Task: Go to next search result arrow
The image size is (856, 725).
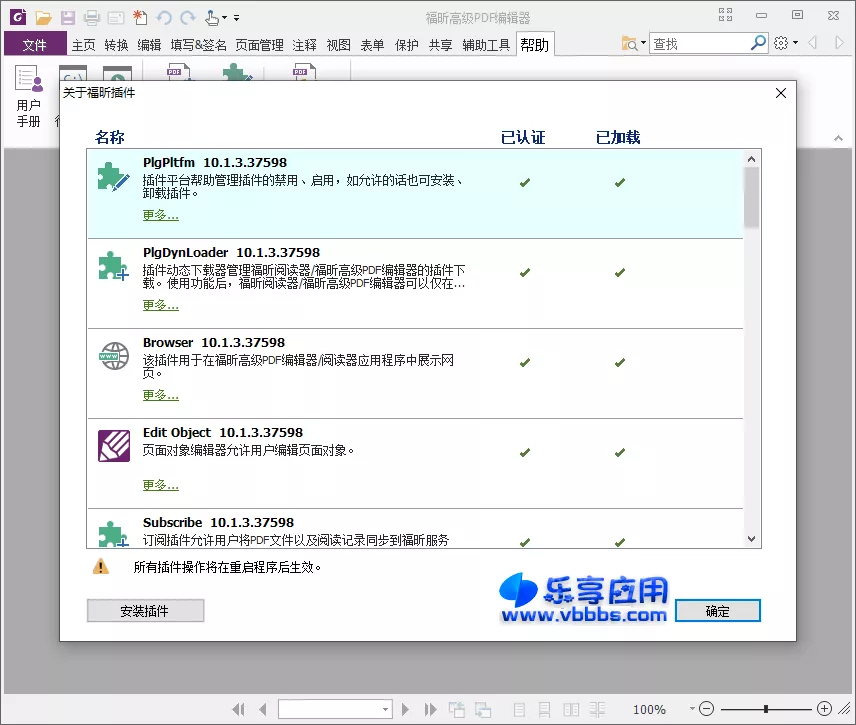Action: (x=839, y=43)
